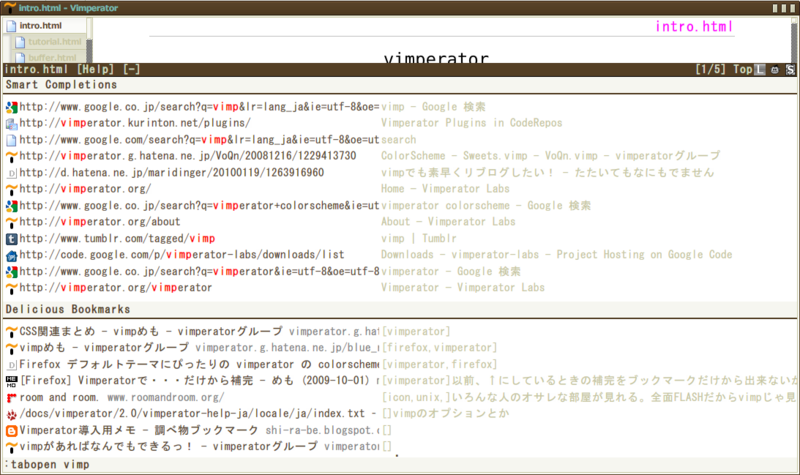Click the S icon in the status line
The height and width of the screenshot is (475, 800).
click(x=790, y=70)
